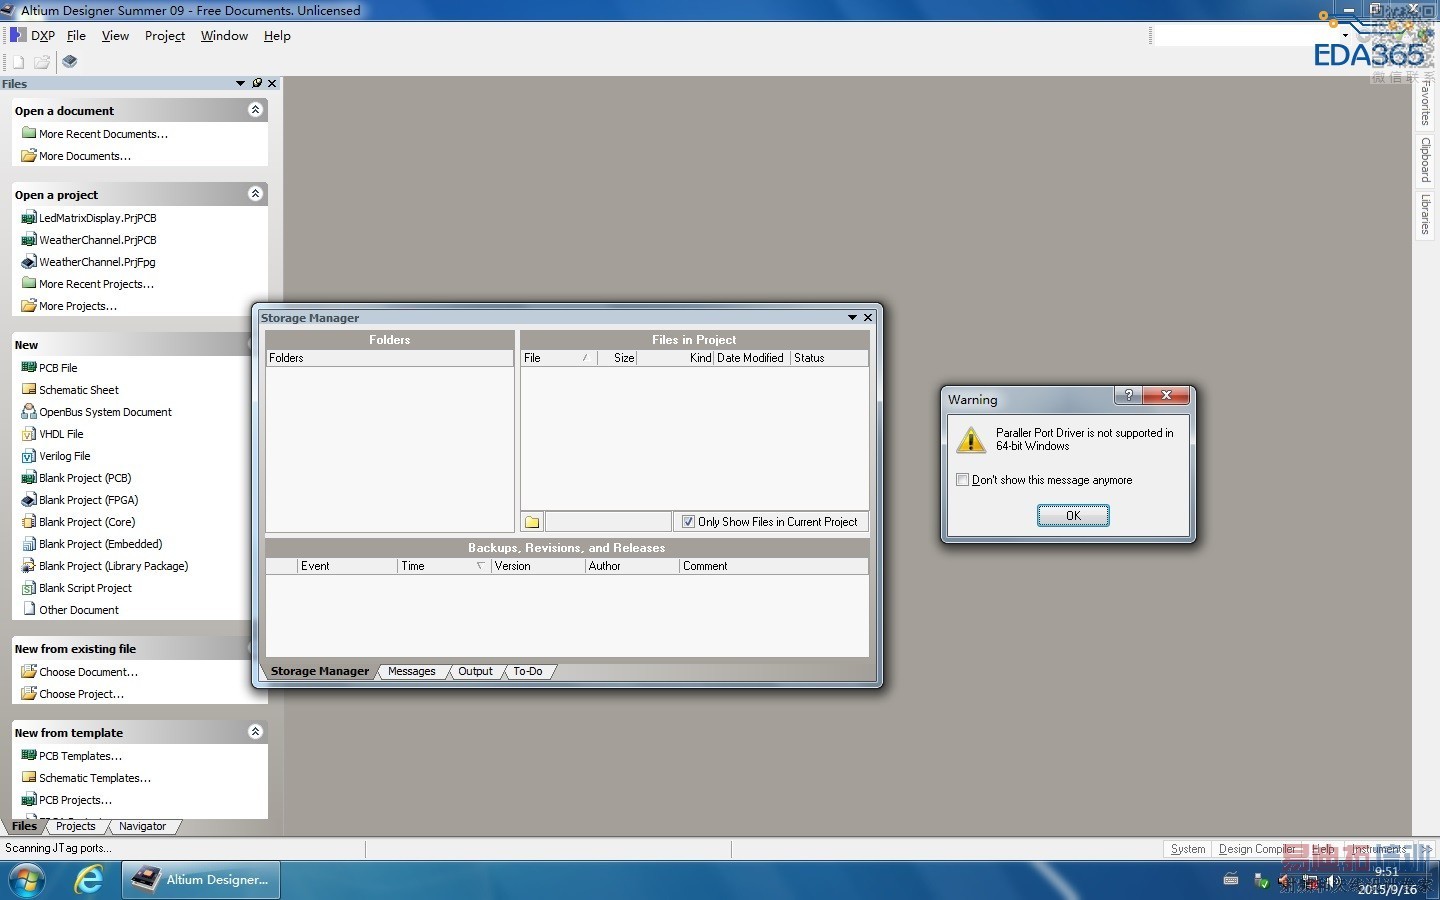Click the Choose Document icon
The image size is (1440, 900).
(x=29, y=671)
